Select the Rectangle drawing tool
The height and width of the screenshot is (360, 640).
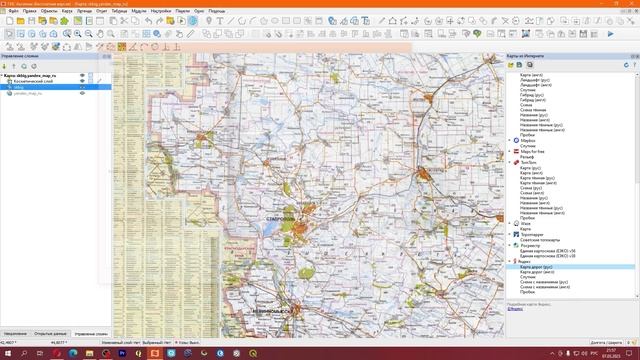[x=286, y=21]
